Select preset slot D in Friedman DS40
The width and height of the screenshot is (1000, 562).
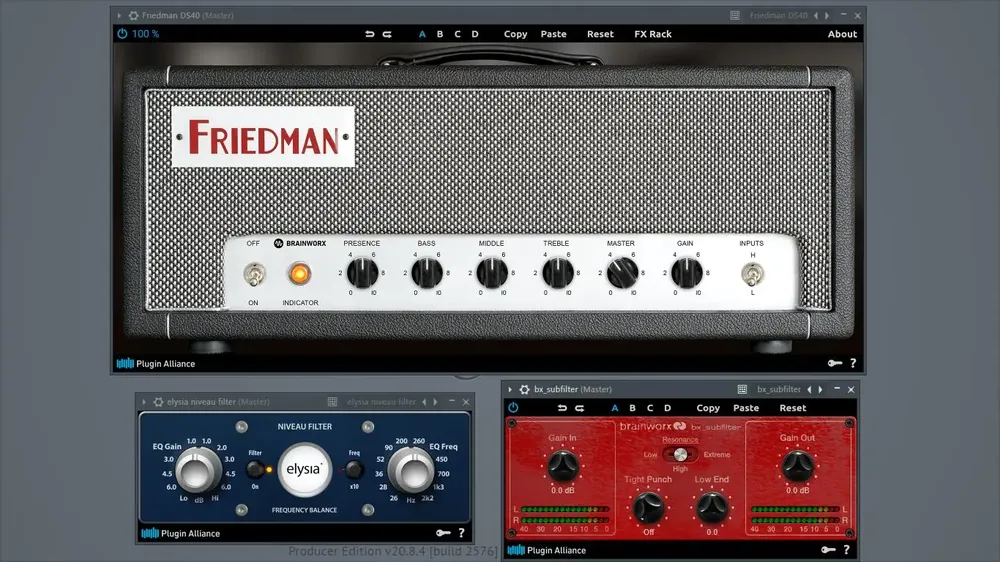click(x=475, y=34)
